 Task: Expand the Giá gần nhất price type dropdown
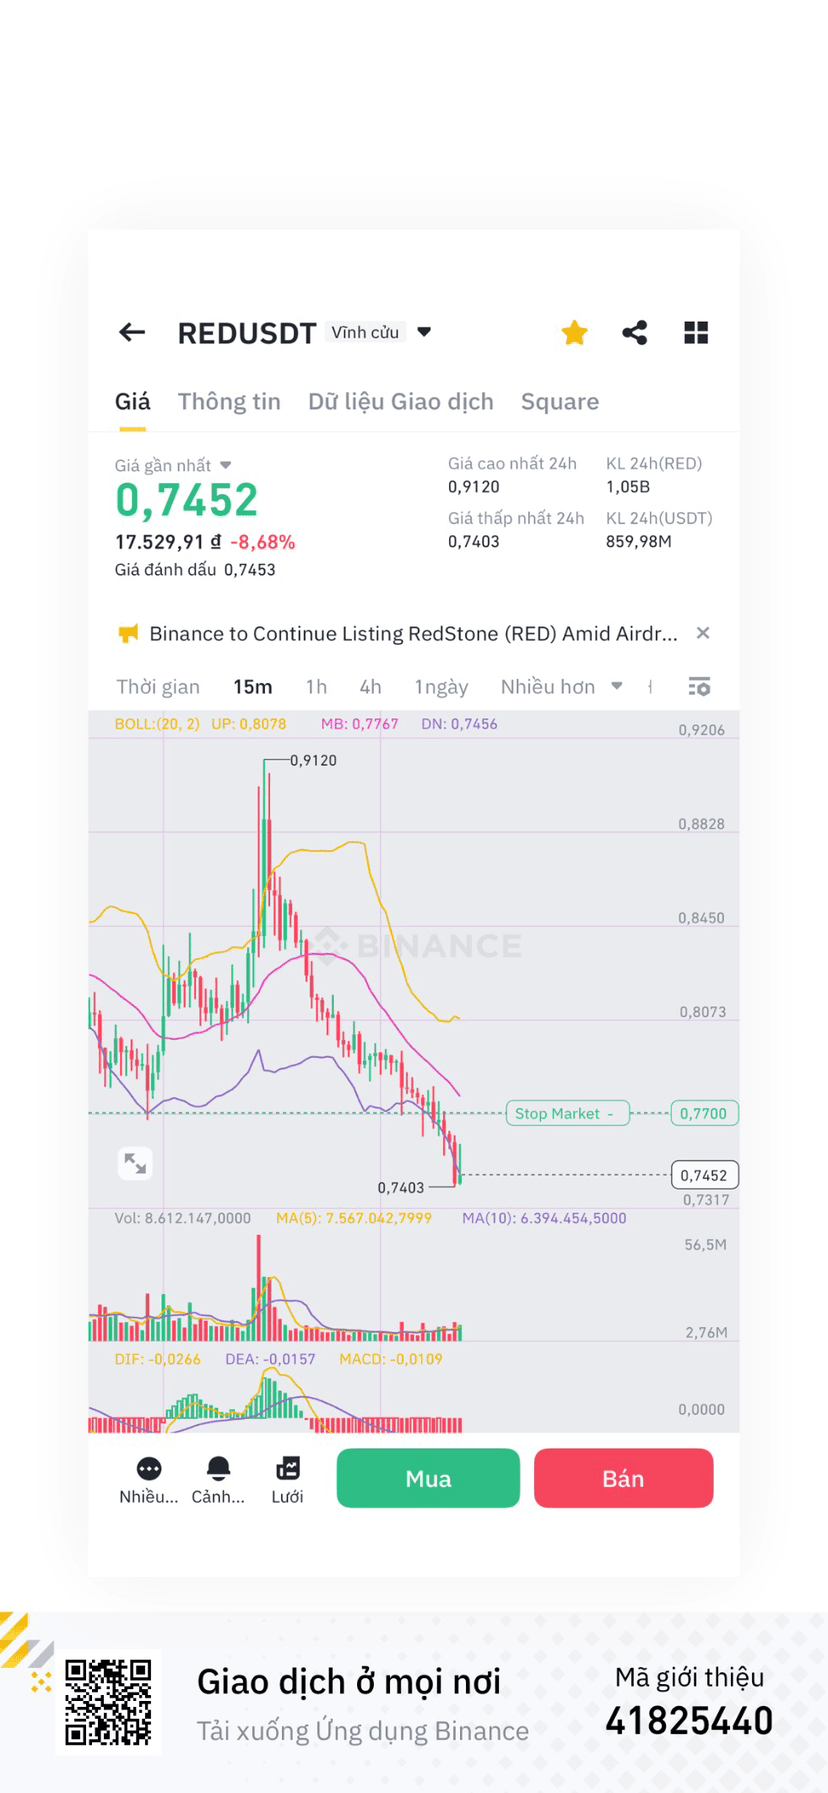coord(173,465)
